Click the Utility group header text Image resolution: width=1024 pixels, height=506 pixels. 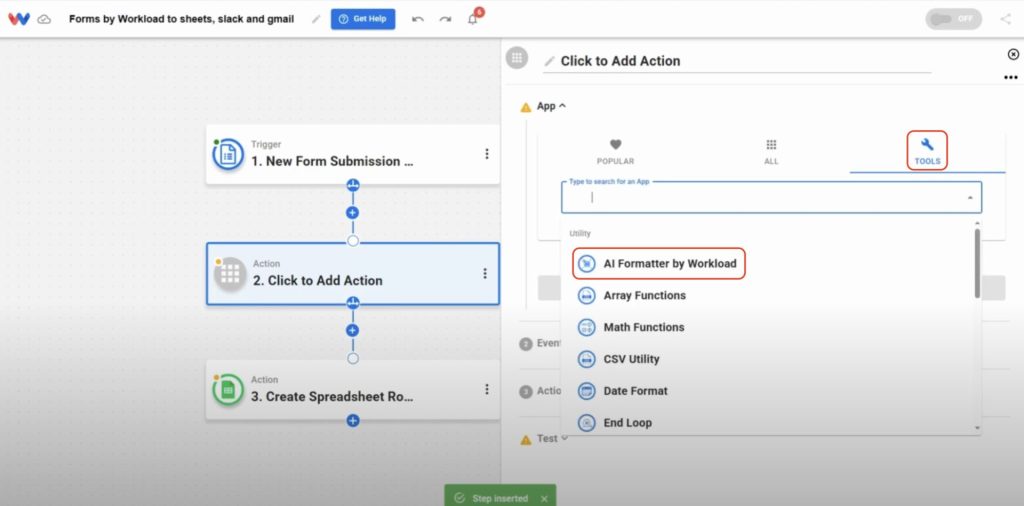pyautogui.click(x=580, y=233)
